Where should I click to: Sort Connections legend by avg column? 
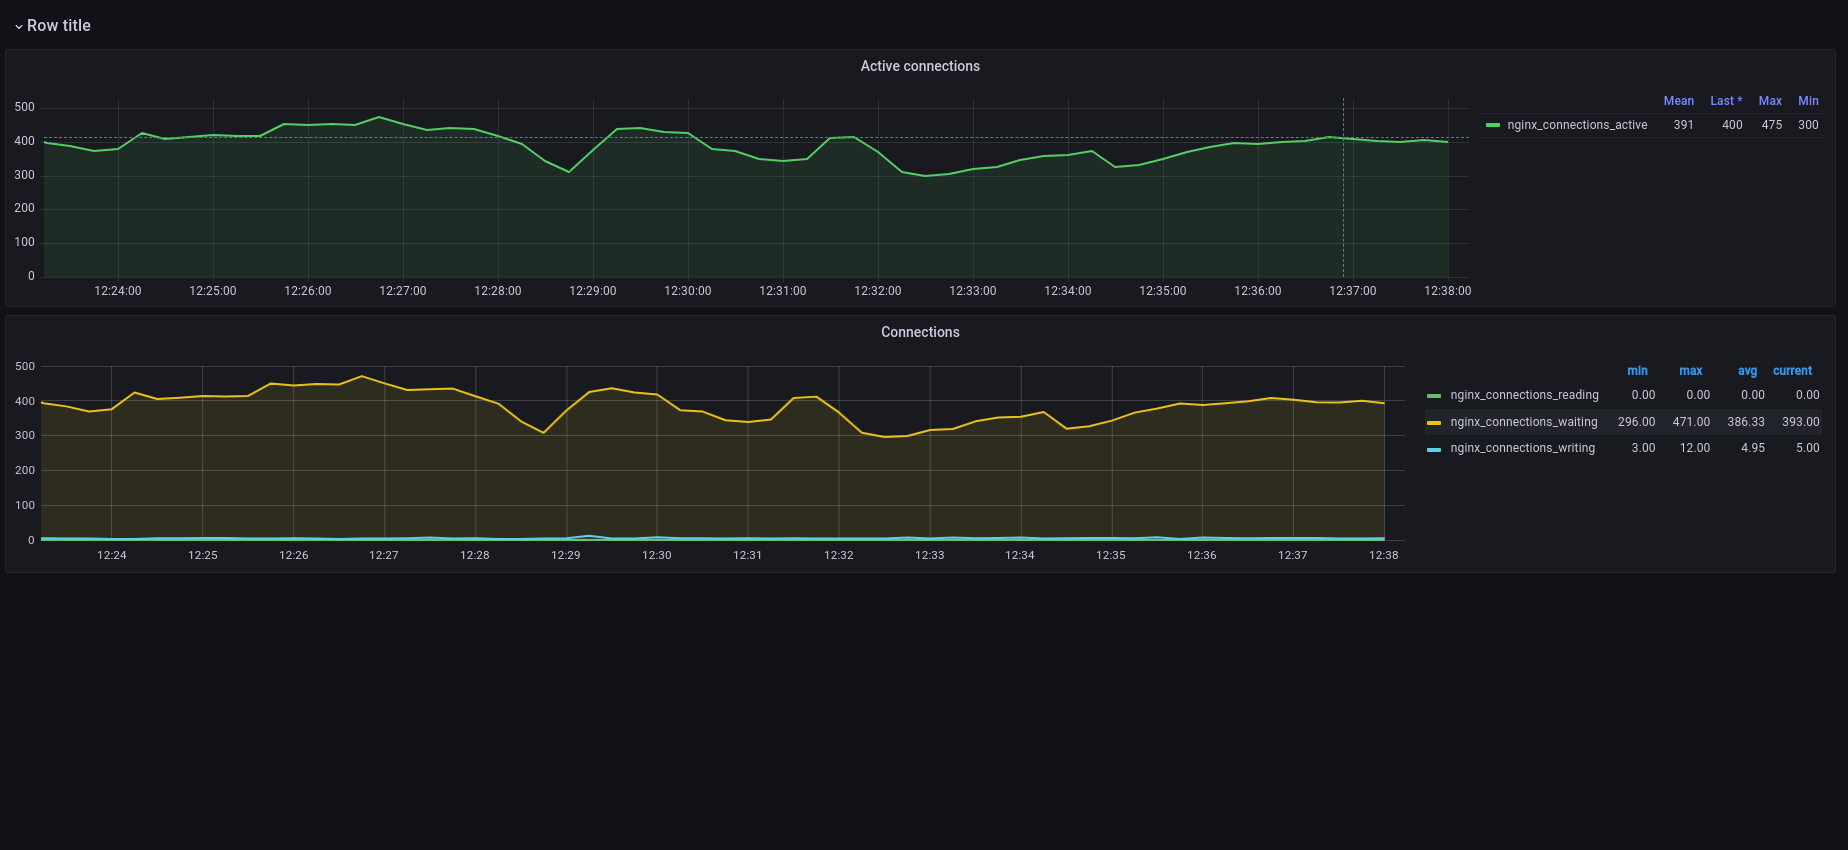(x=1747, y=371)
